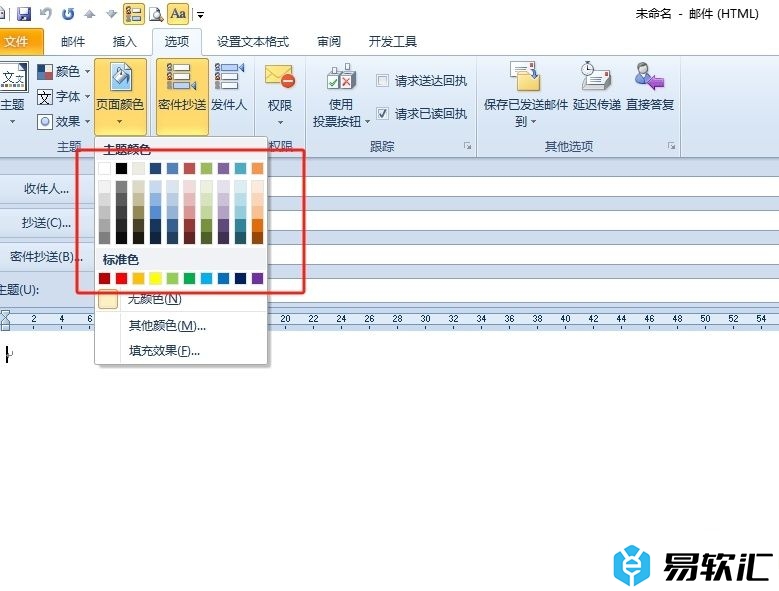
Task: Toggle the 密件抄送 Bcc field button
Action: point(182,96)
